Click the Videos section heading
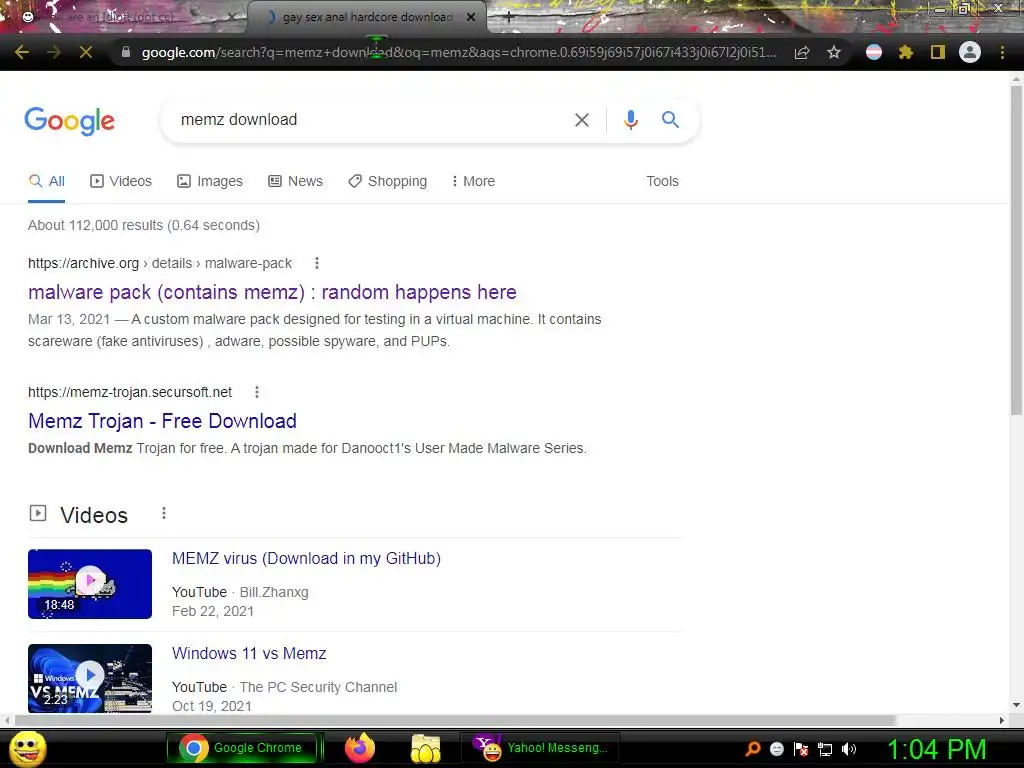Screen dimensions: 1024x768 [94, 515]
